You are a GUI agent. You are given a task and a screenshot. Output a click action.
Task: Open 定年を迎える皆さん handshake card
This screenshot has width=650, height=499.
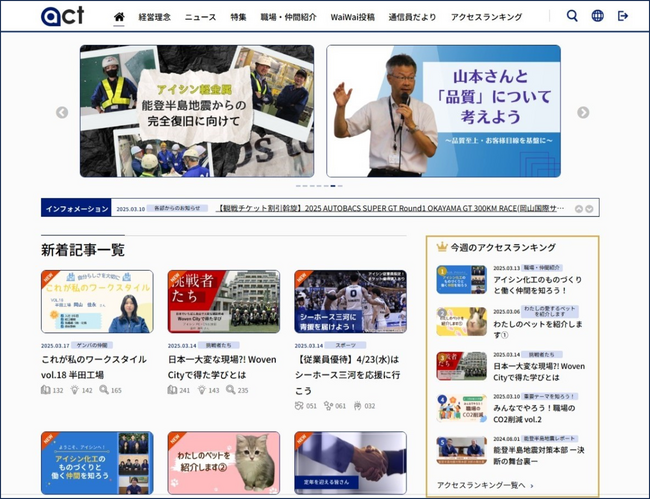pos(350,463)
